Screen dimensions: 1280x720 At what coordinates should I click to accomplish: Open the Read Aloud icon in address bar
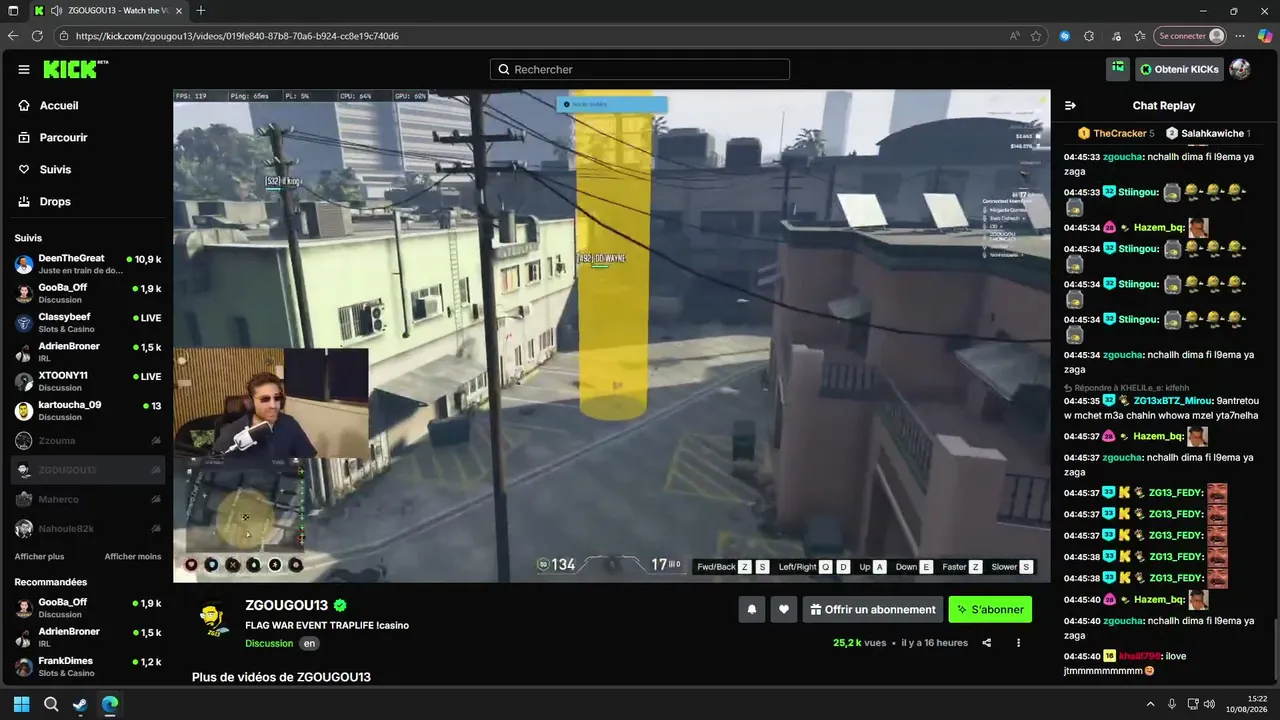coord(1015,36)
